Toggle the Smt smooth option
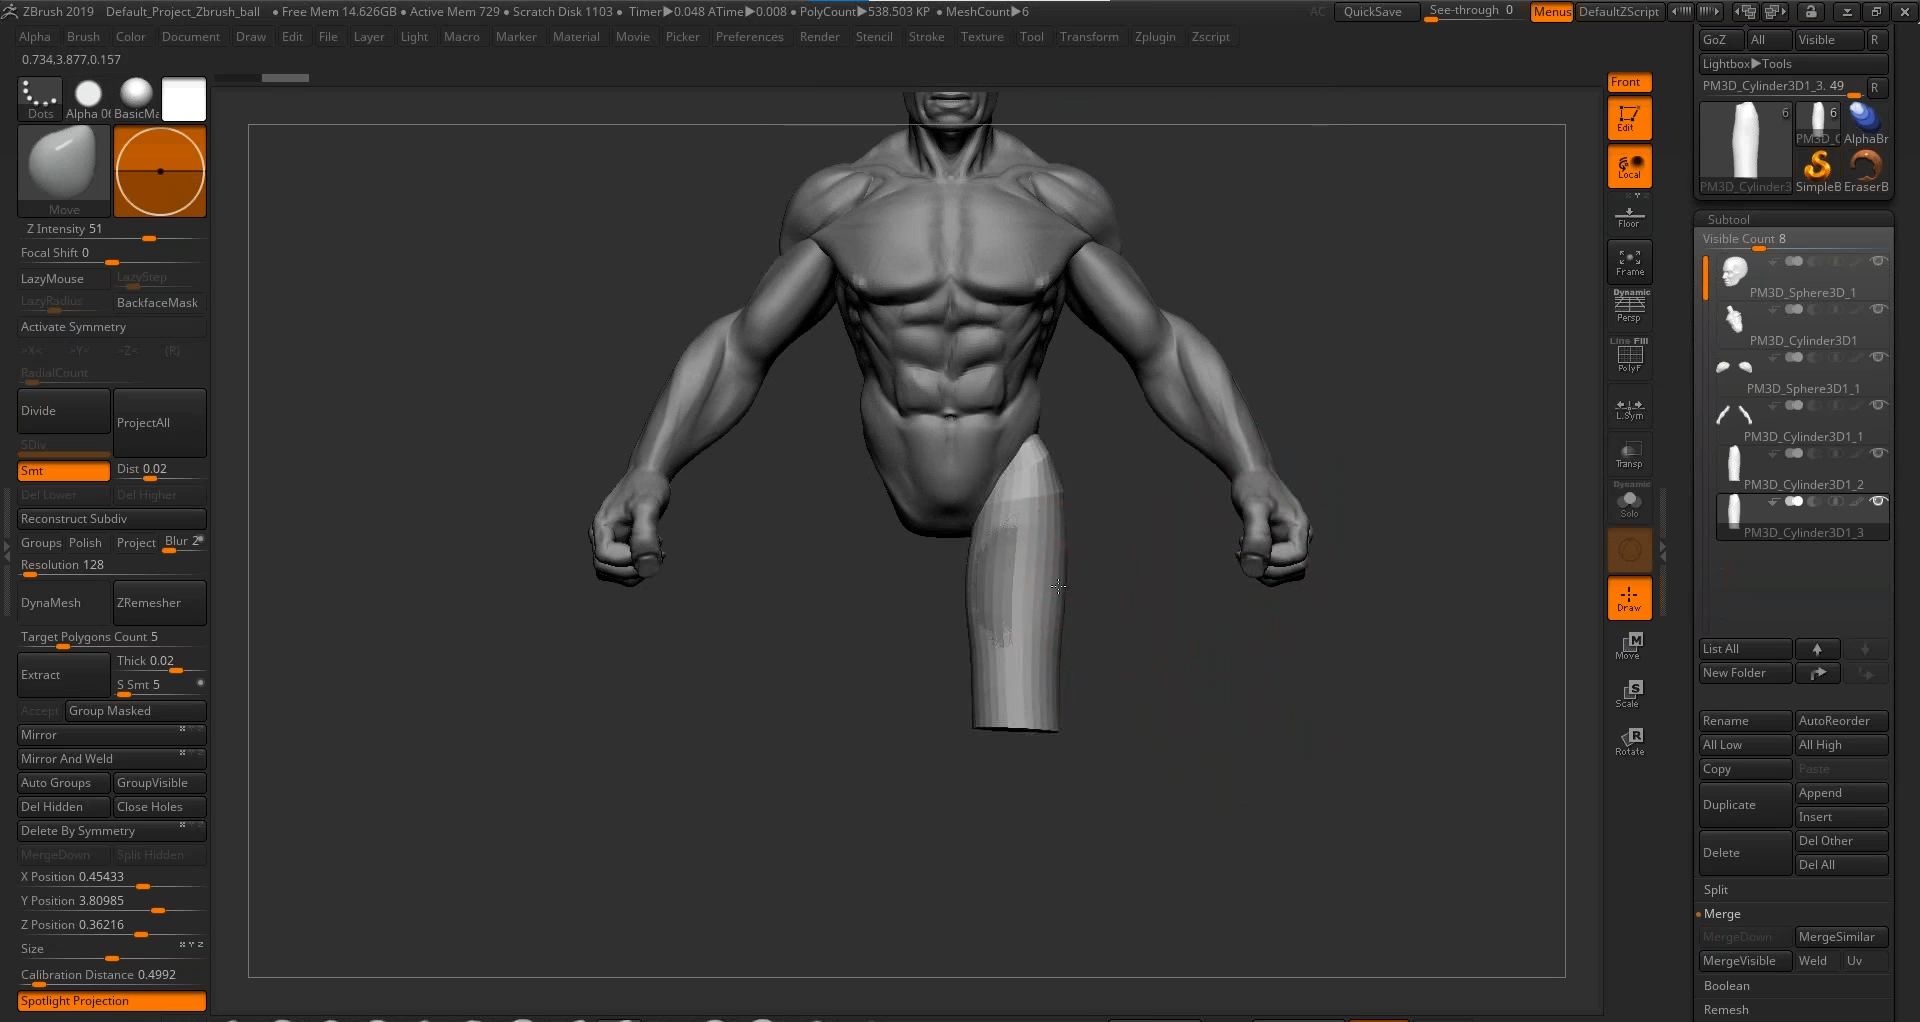This screenshot has width=1920, height=1022. (64, 471)
